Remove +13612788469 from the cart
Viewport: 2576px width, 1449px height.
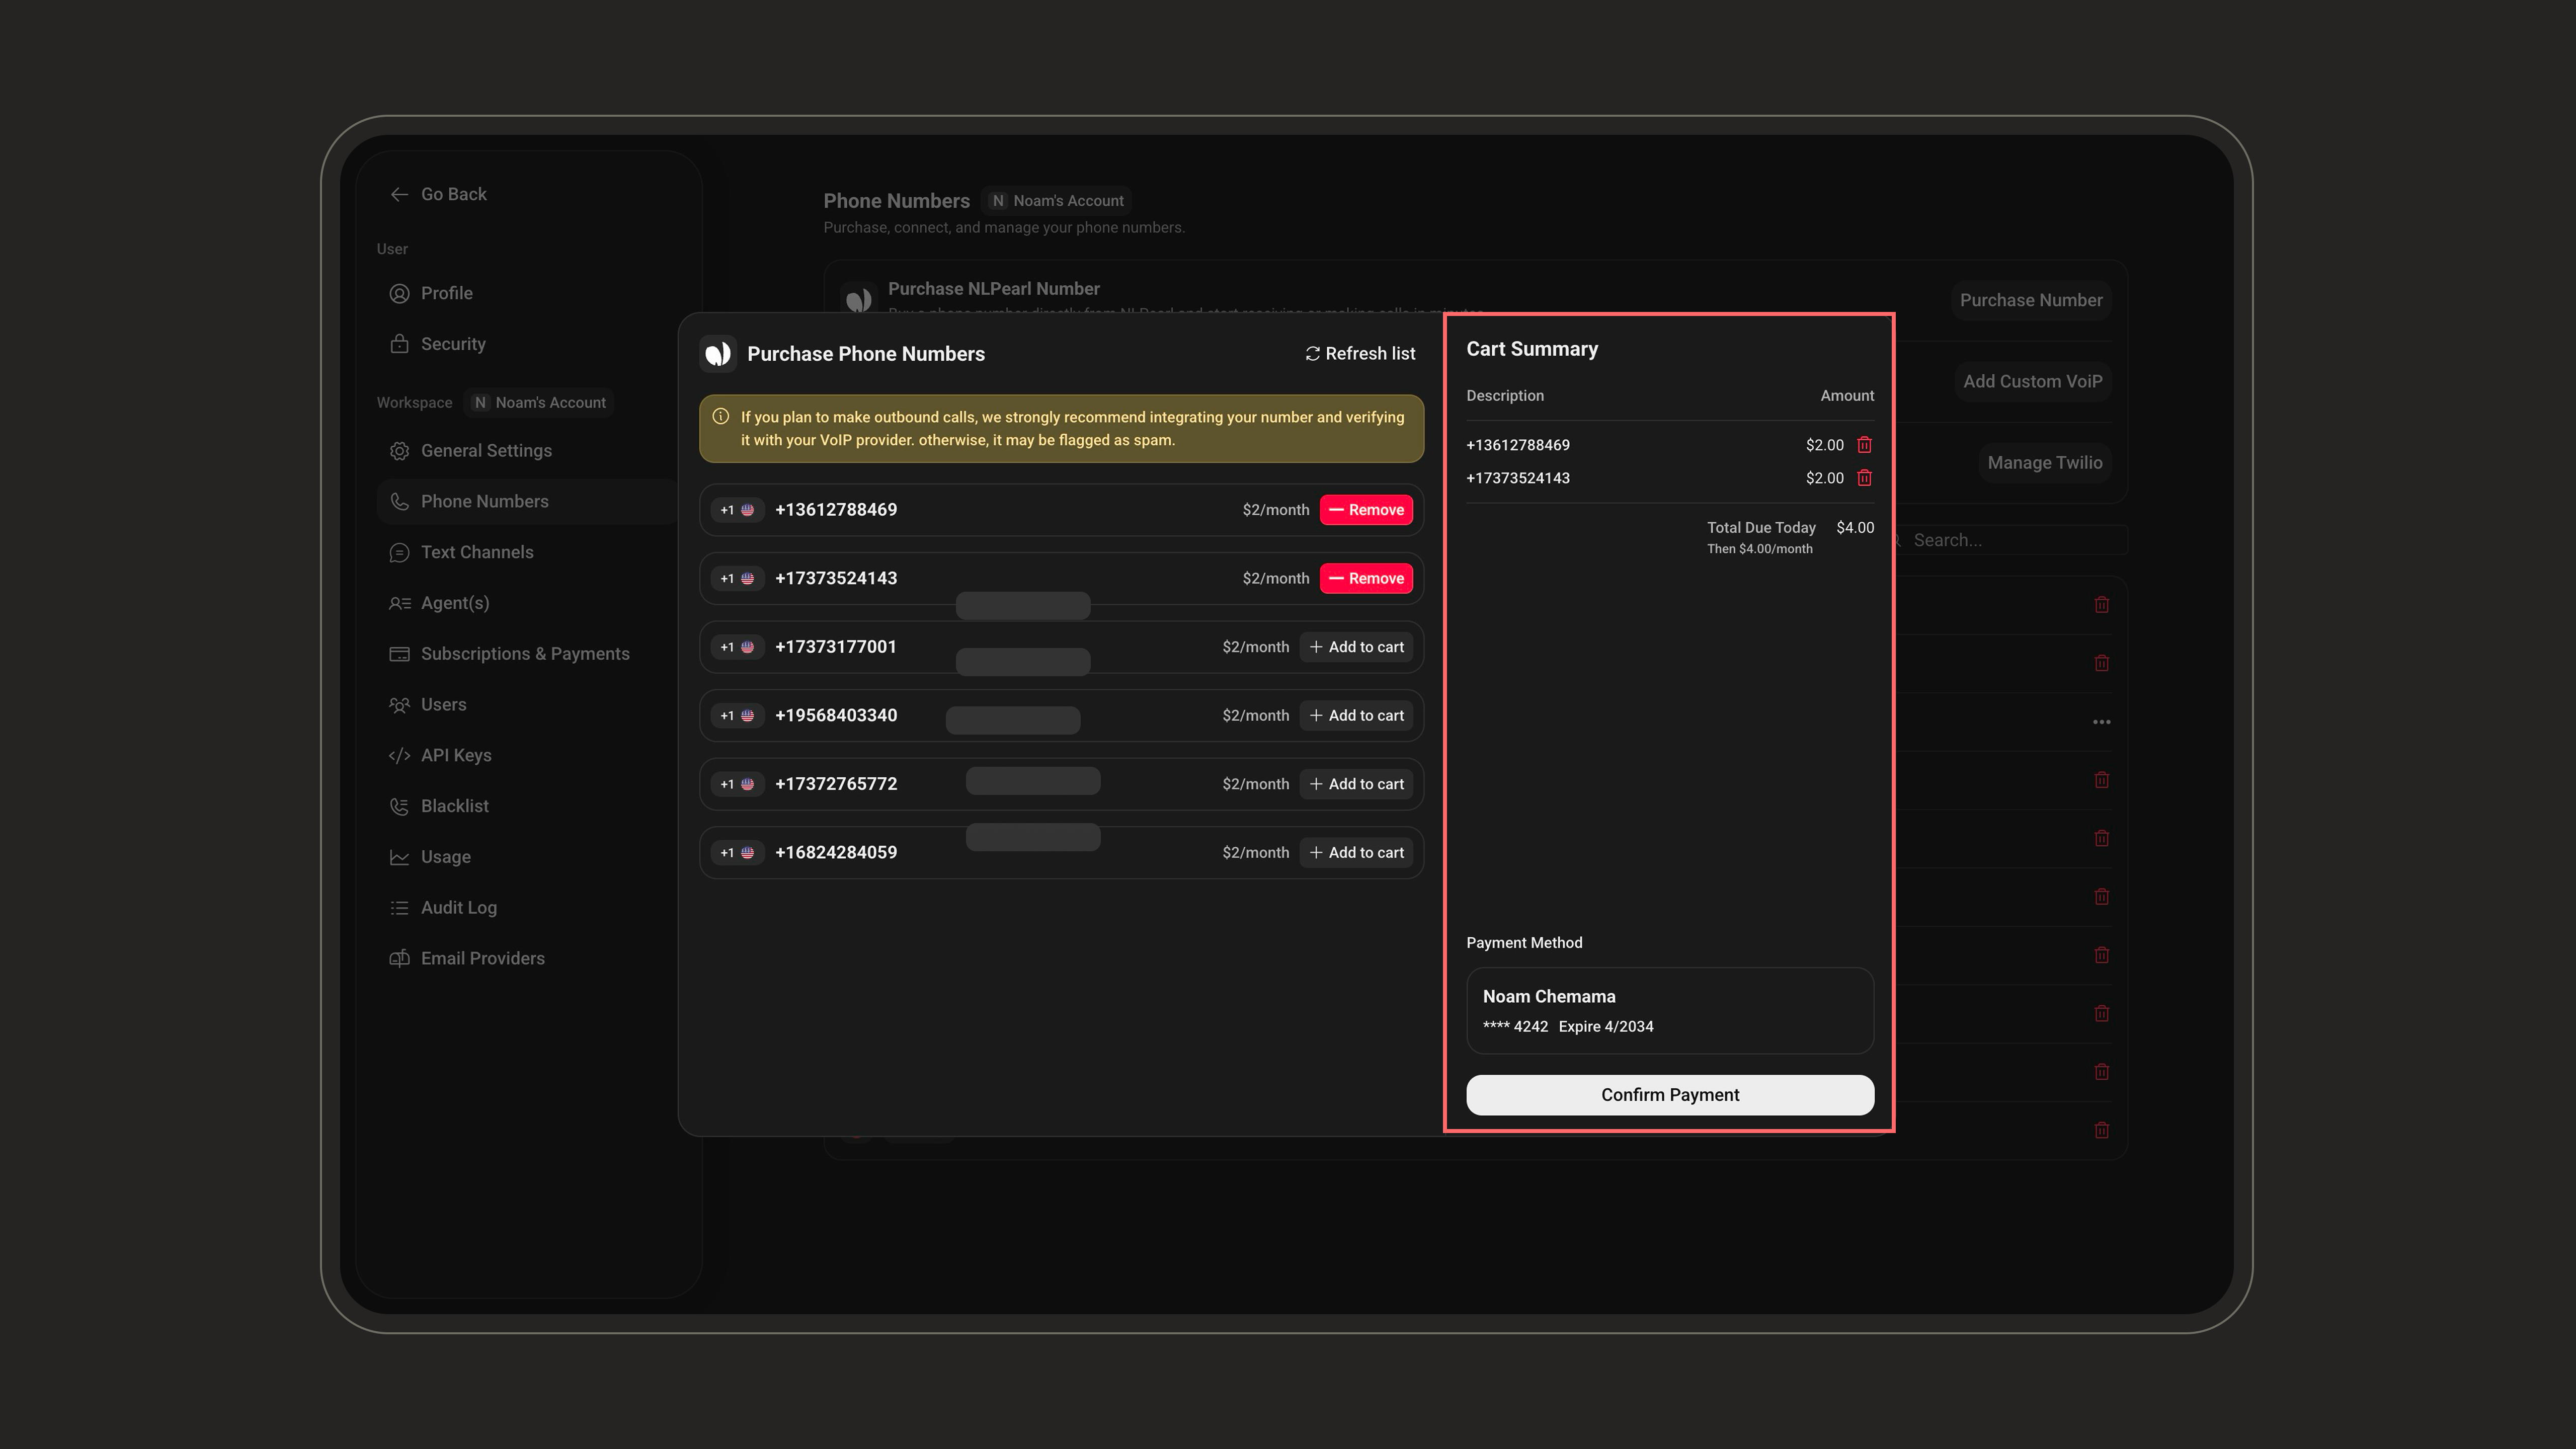1366,510
